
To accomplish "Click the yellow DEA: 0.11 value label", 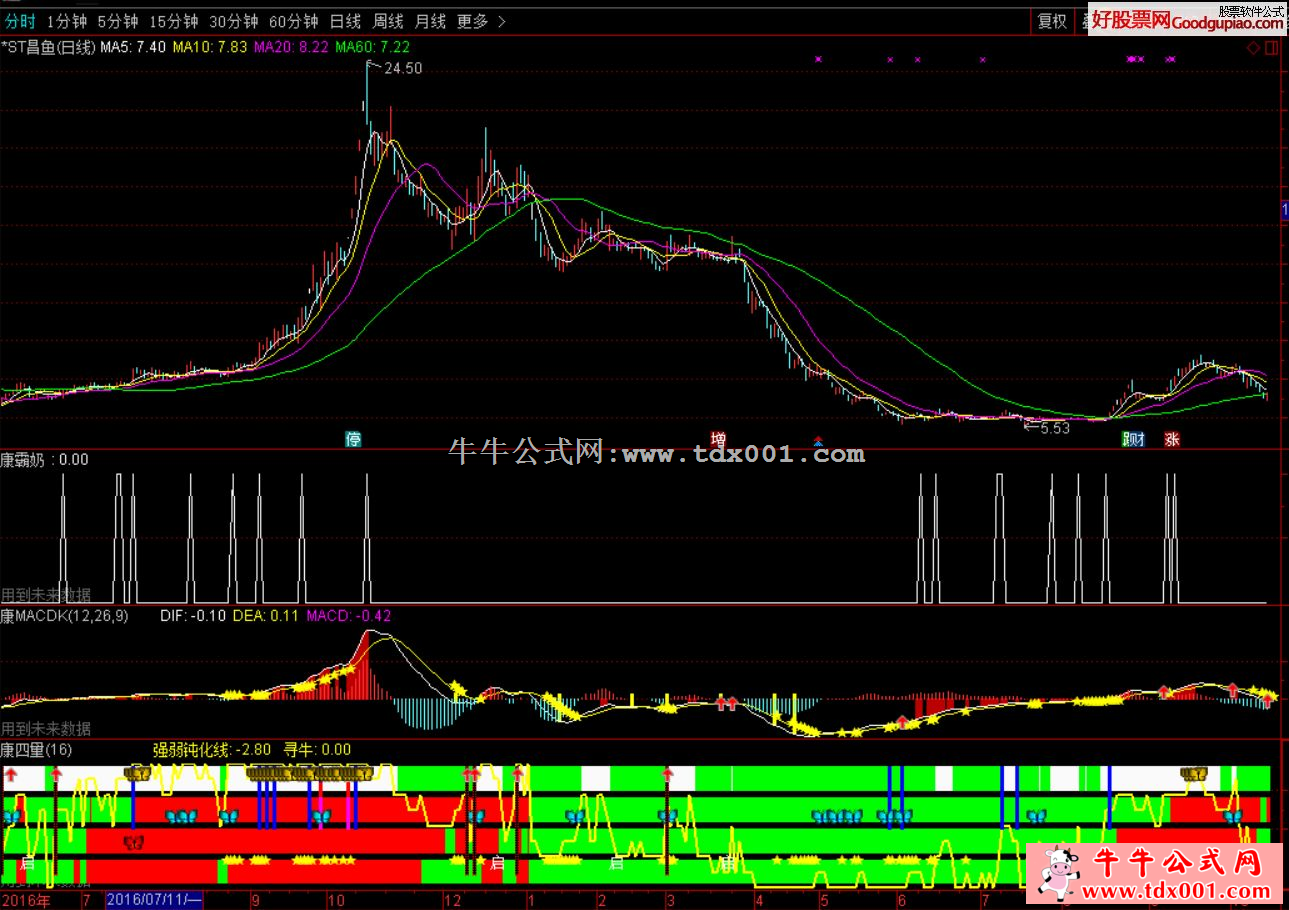I will 266,616.
